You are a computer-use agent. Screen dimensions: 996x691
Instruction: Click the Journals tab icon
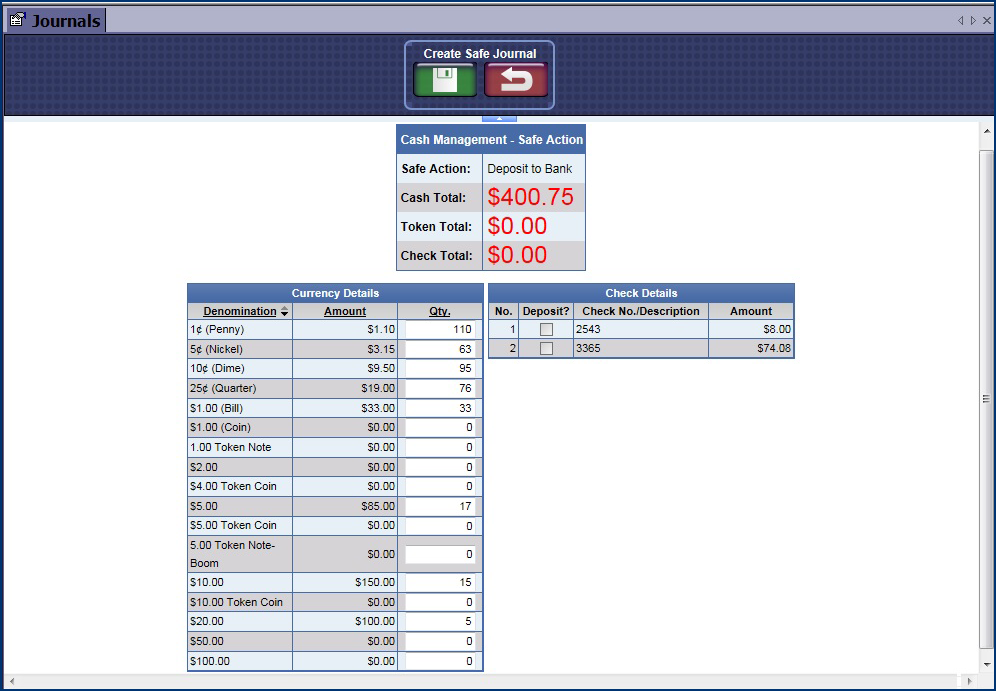coord(17,20)
